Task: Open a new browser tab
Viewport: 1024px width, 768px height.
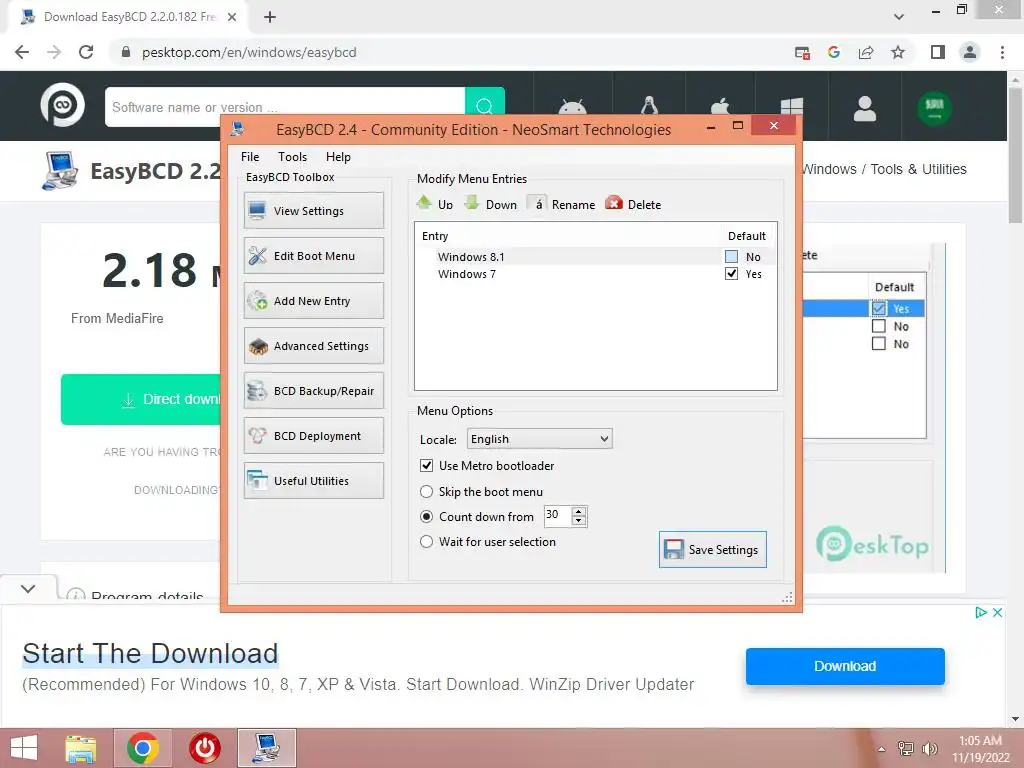Action: pyautogui.click(x=270, y=17)
